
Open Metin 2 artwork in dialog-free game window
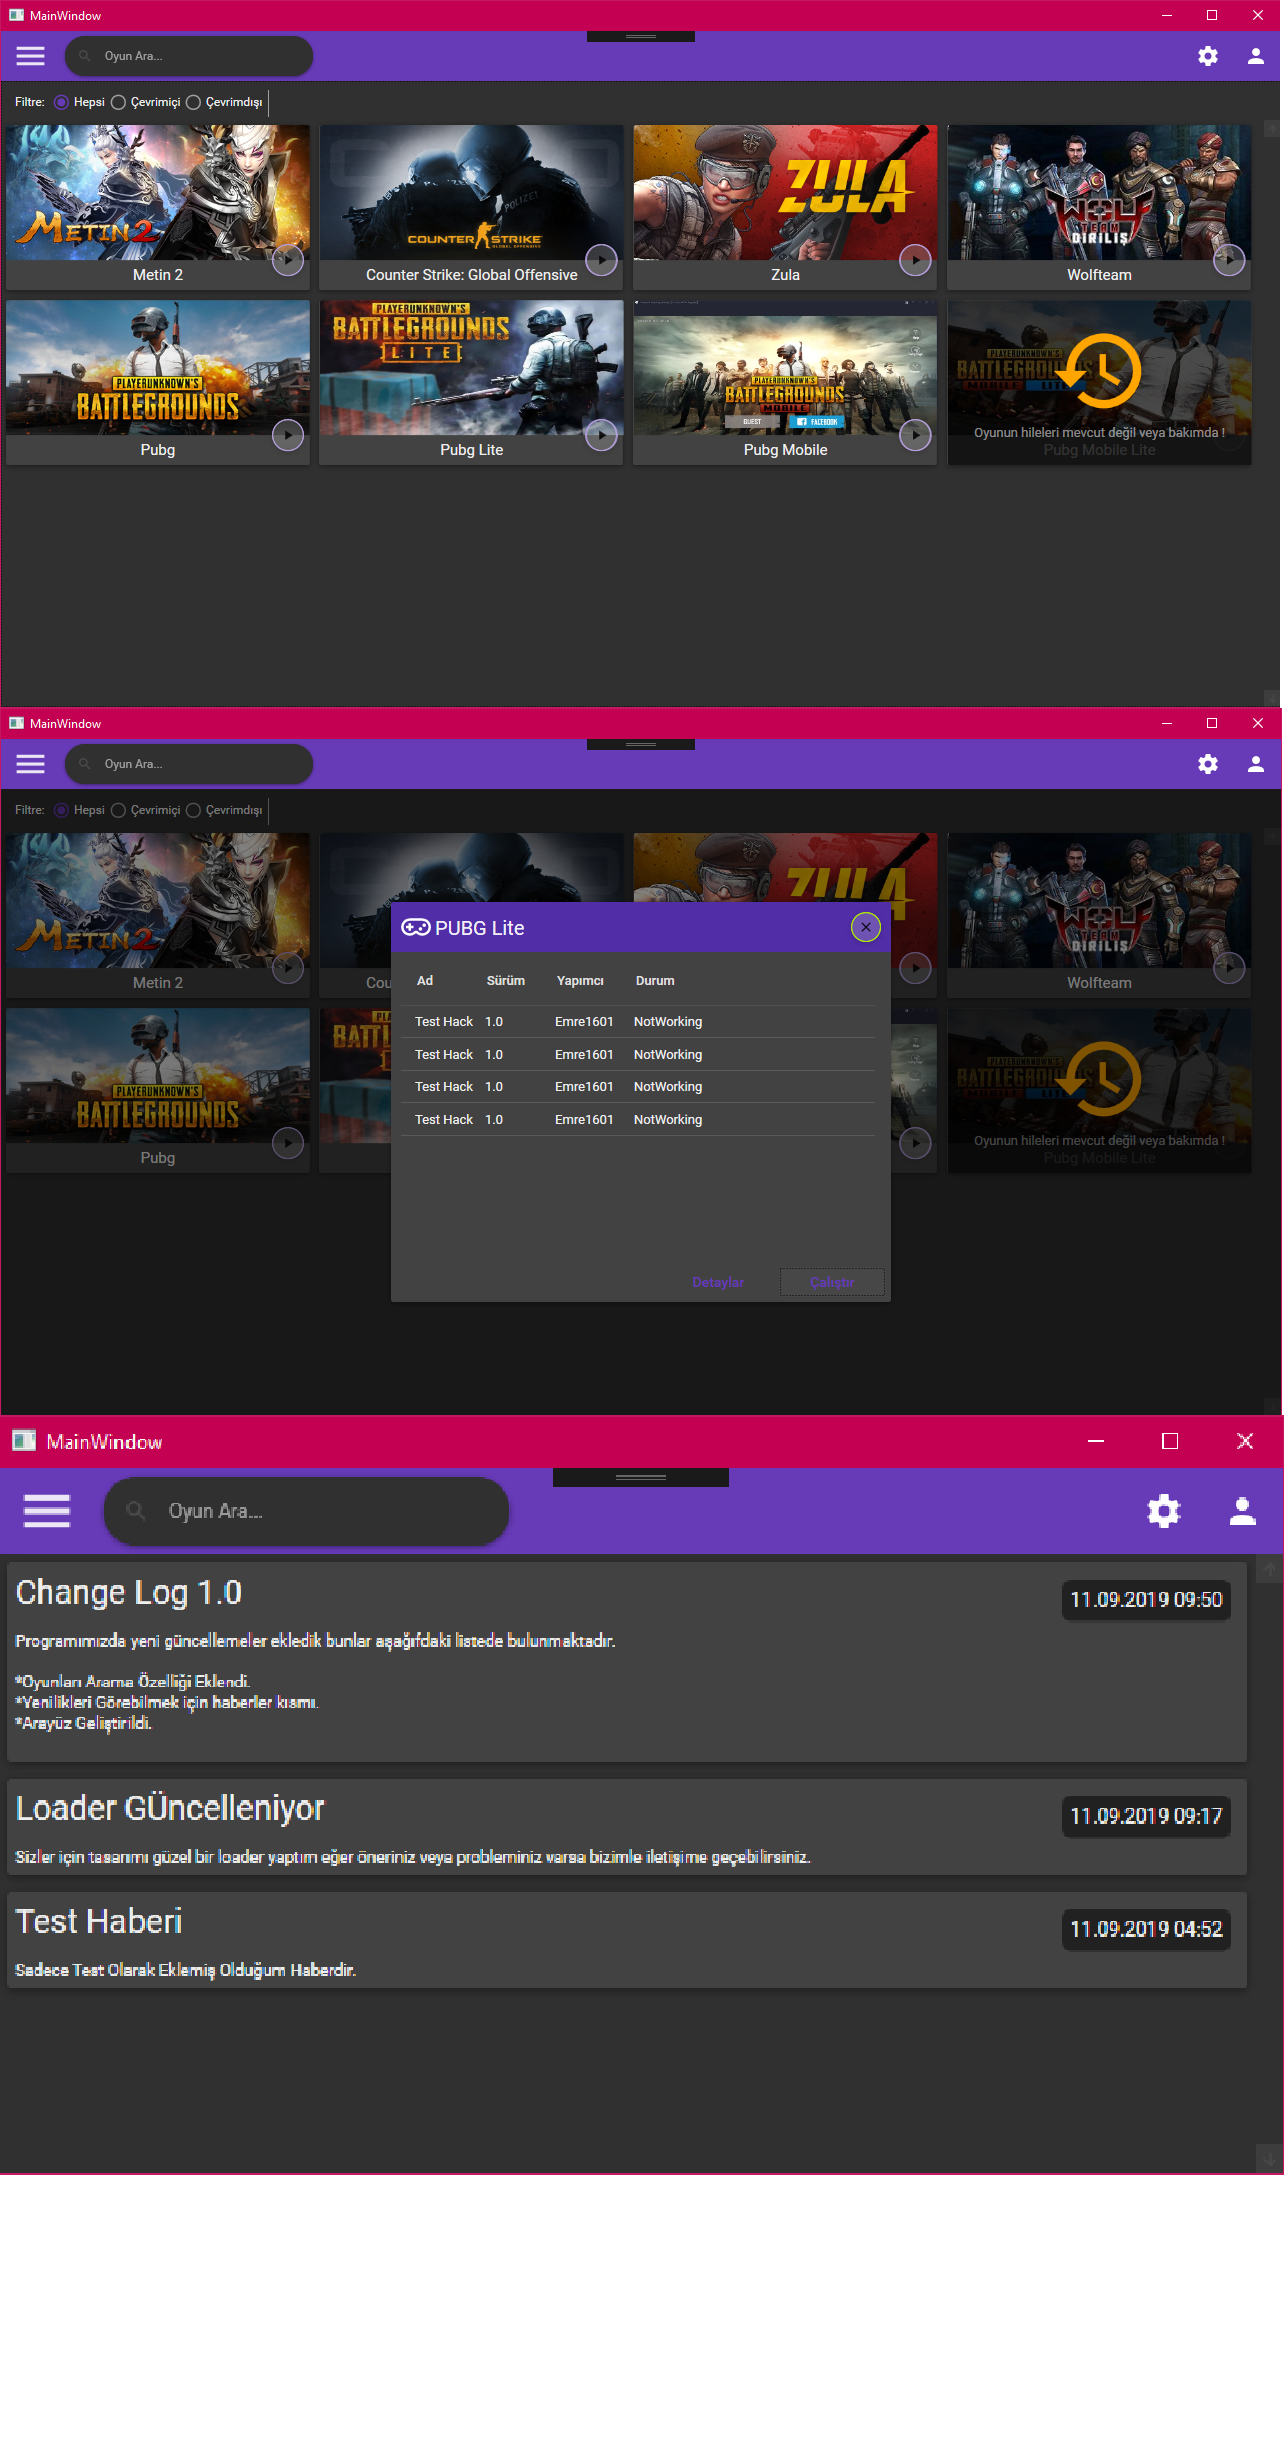158,192
